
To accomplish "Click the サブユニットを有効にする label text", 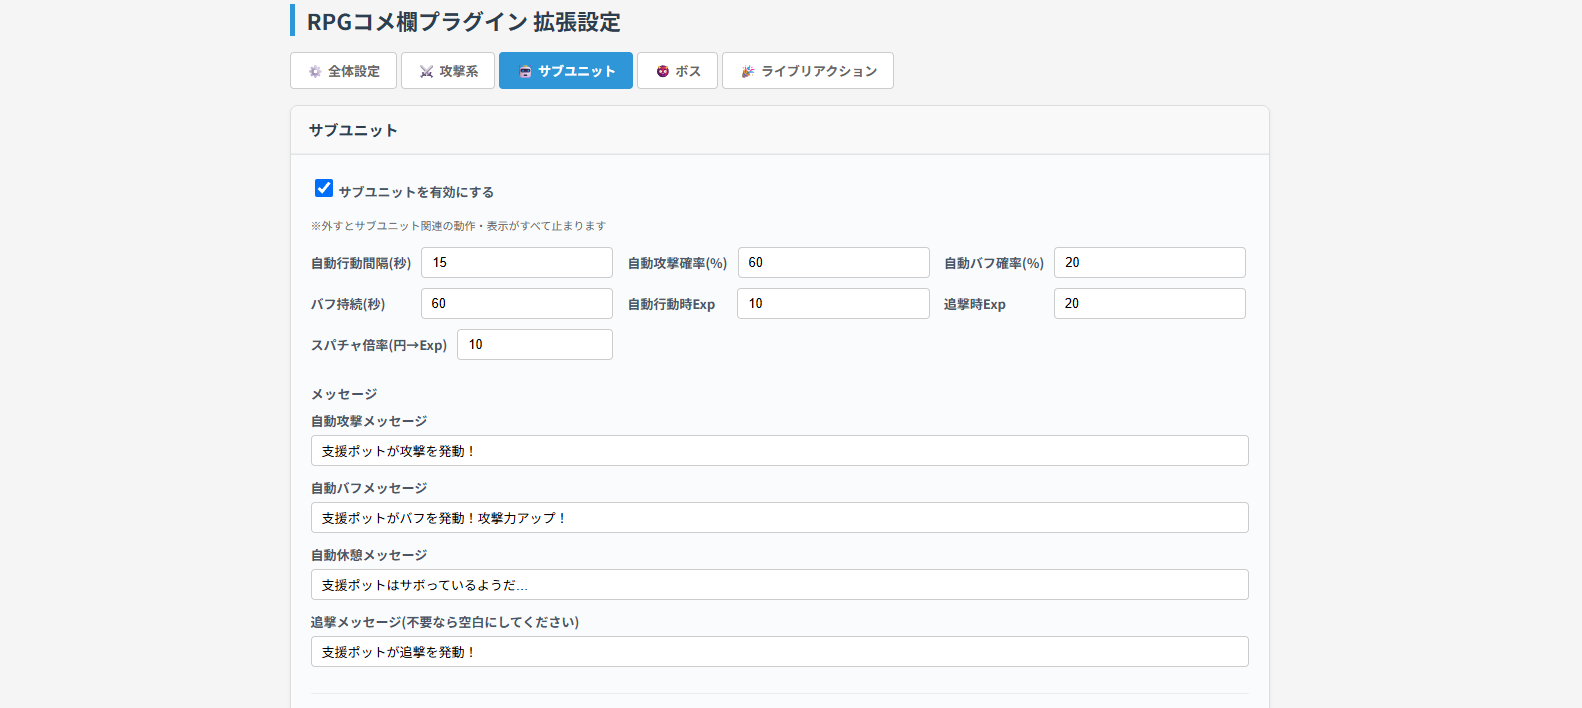I will pos(416,192).
